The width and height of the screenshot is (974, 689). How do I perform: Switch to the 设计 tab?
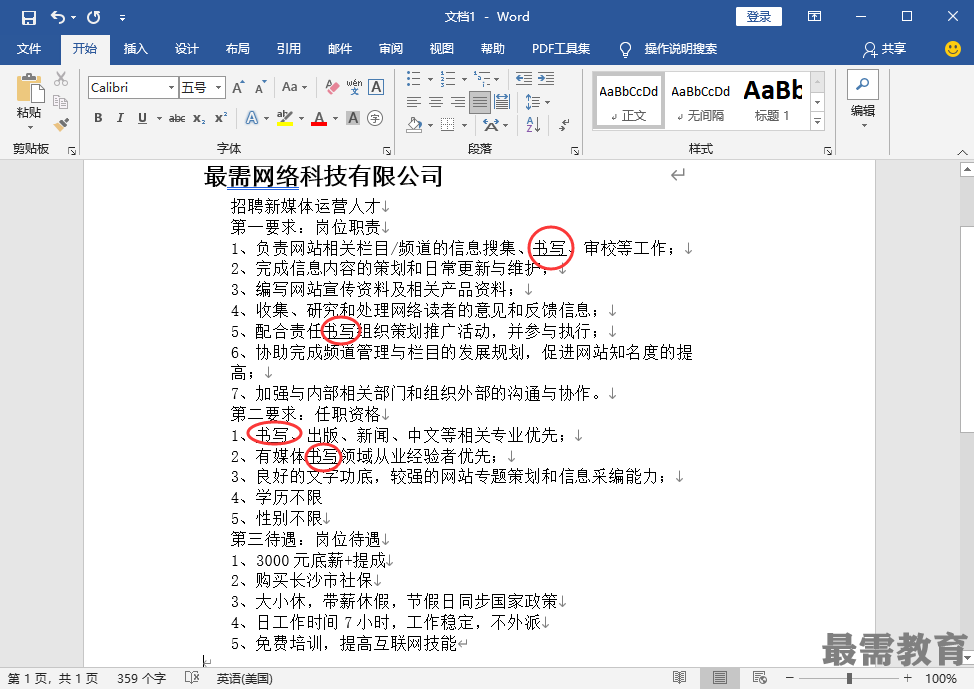coord(186,49)
